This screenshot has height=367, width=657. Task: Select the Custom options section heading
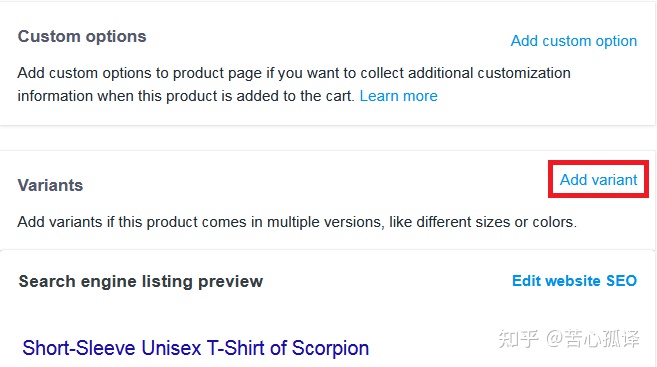tap(82, 37)
